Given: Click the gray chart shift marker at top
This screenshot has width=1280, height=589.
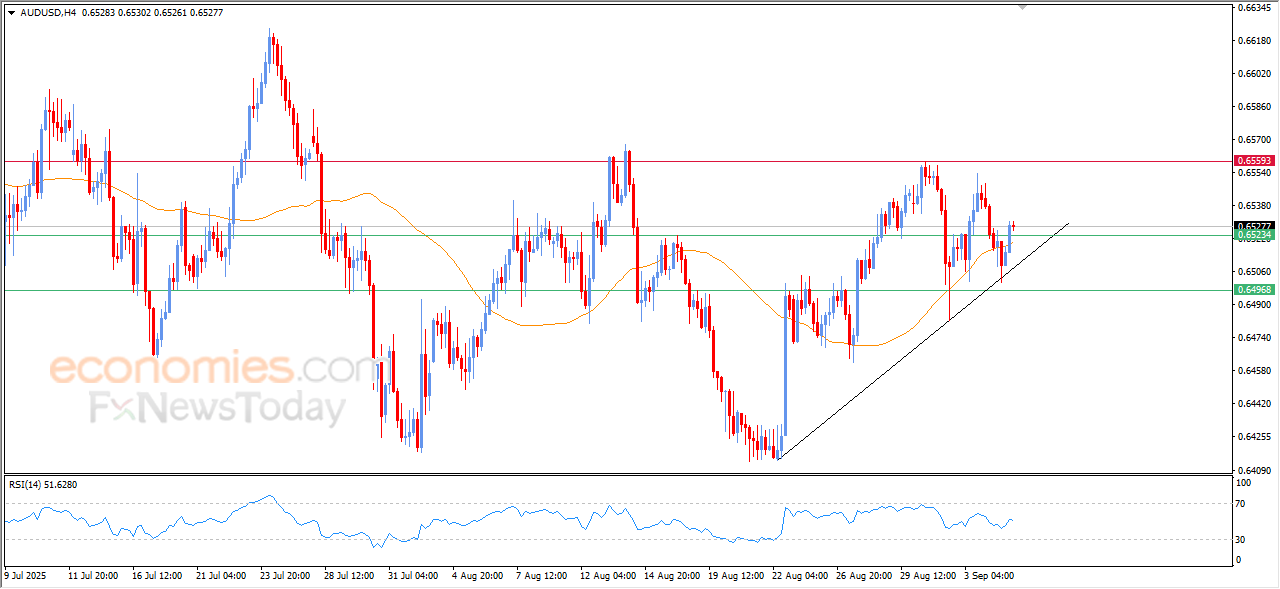Looking at the screenshot, I should click(x=1023, y=7).
